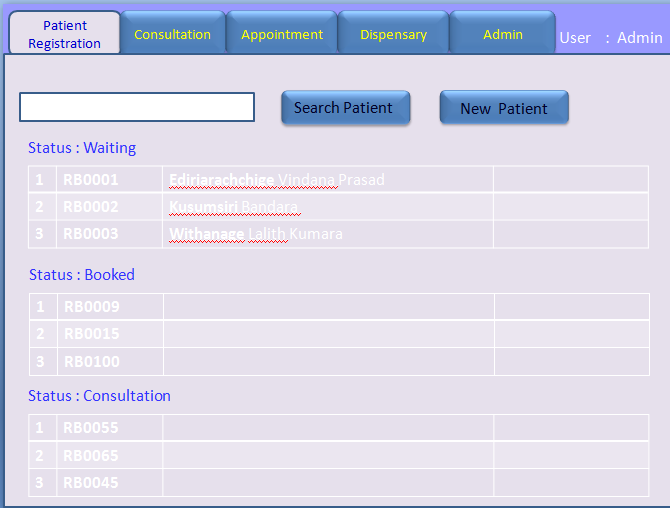Select patient ID RB0003
The width and height of the screenshot is (670, 508).
coord(91,234)
